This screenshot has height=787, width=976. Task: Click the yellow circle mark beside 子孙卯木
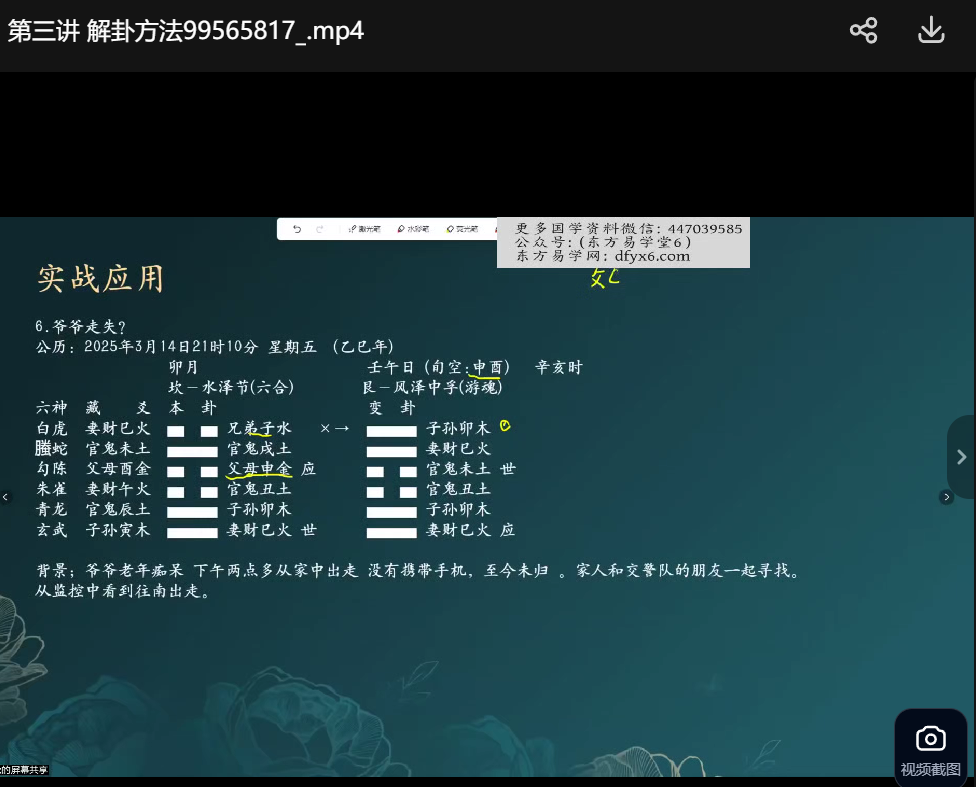[x=505, y=426]
